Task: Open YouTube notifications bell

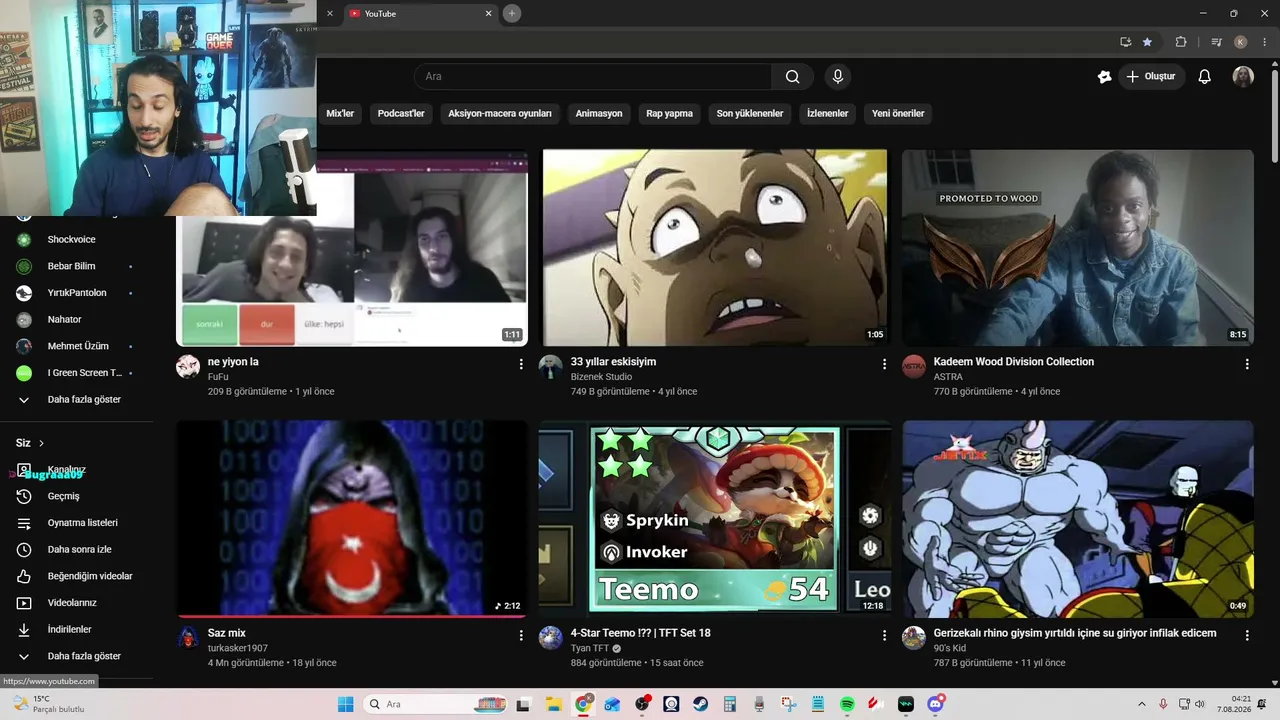Action: tap(1205, 77)
